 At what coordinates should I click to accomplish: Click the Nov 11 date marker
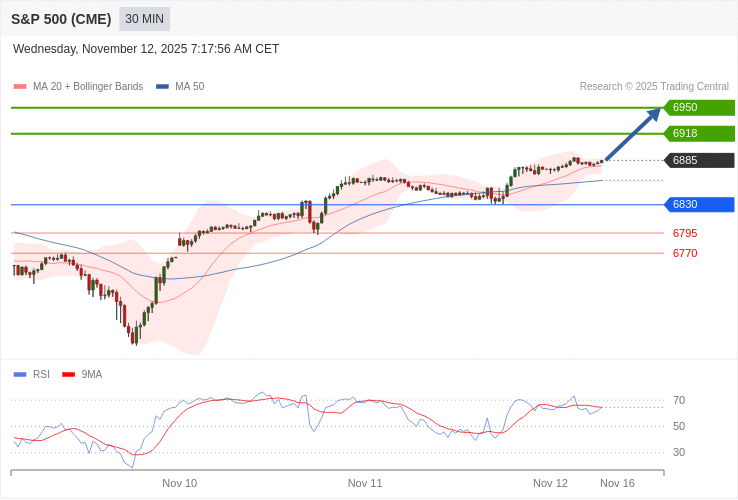tap(365, 483)
